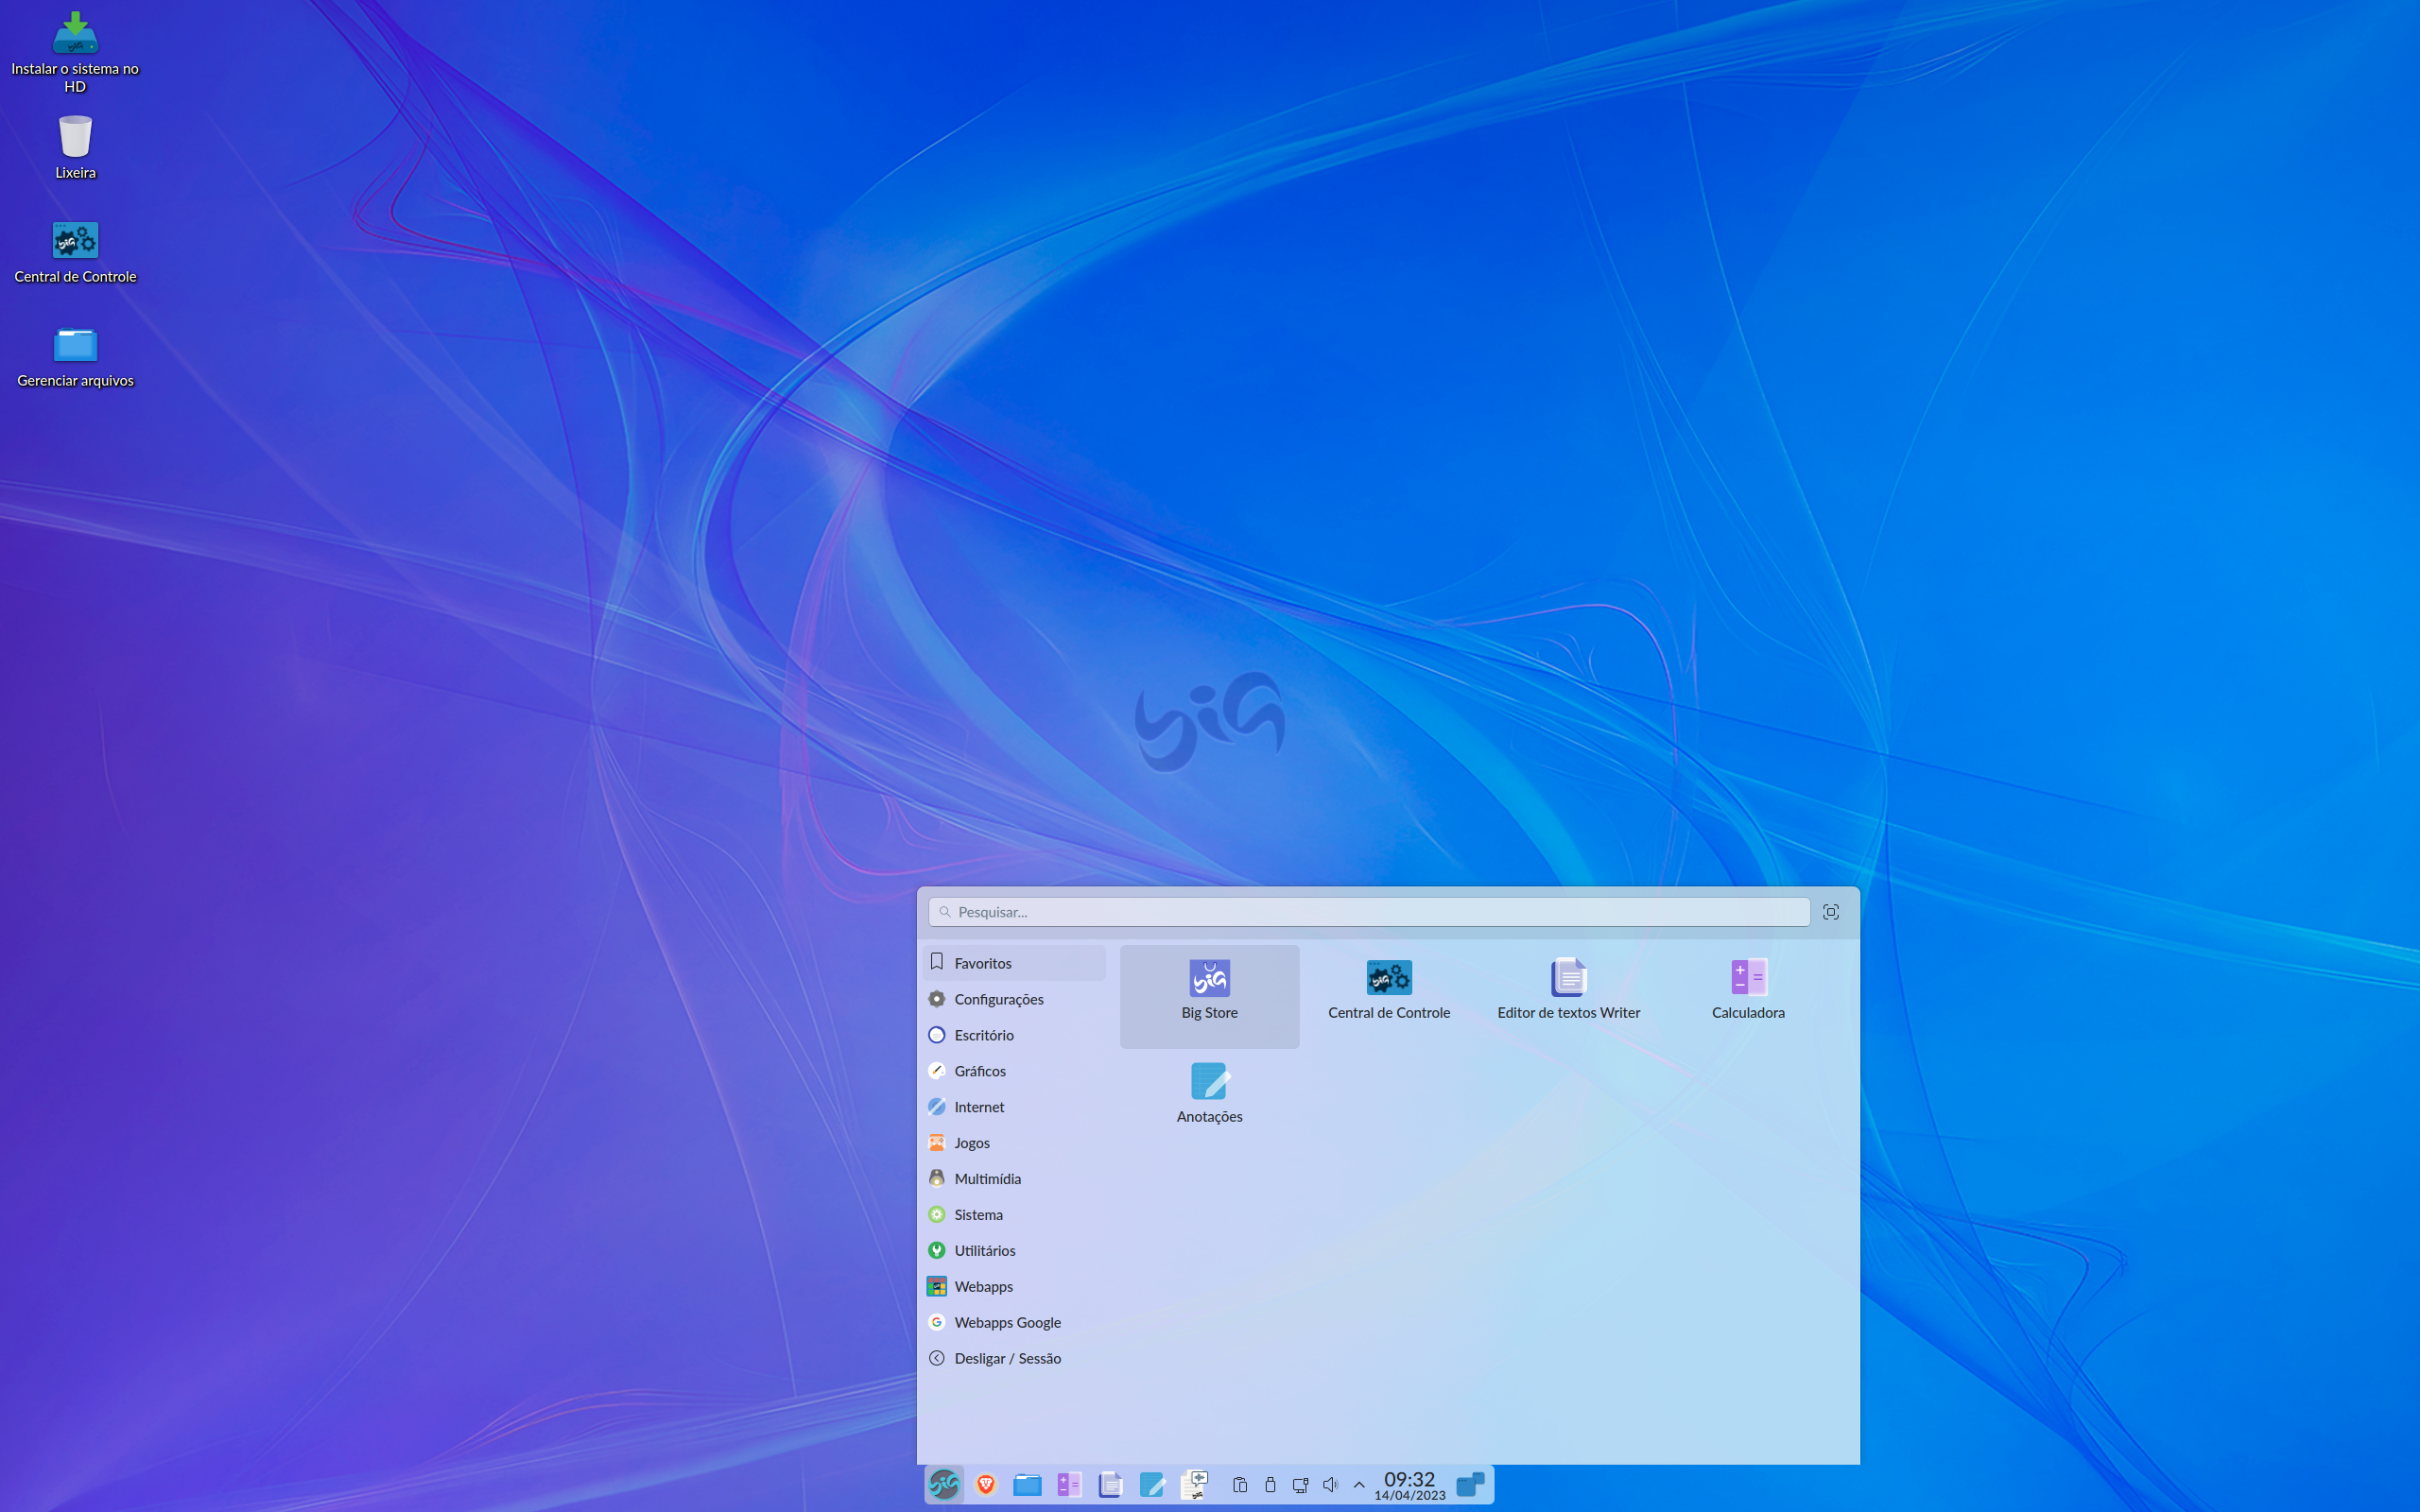Click the show desktop icon in the taskbar
Viewport: 2420px width, 1512px height.
tap(1470, 1484)
